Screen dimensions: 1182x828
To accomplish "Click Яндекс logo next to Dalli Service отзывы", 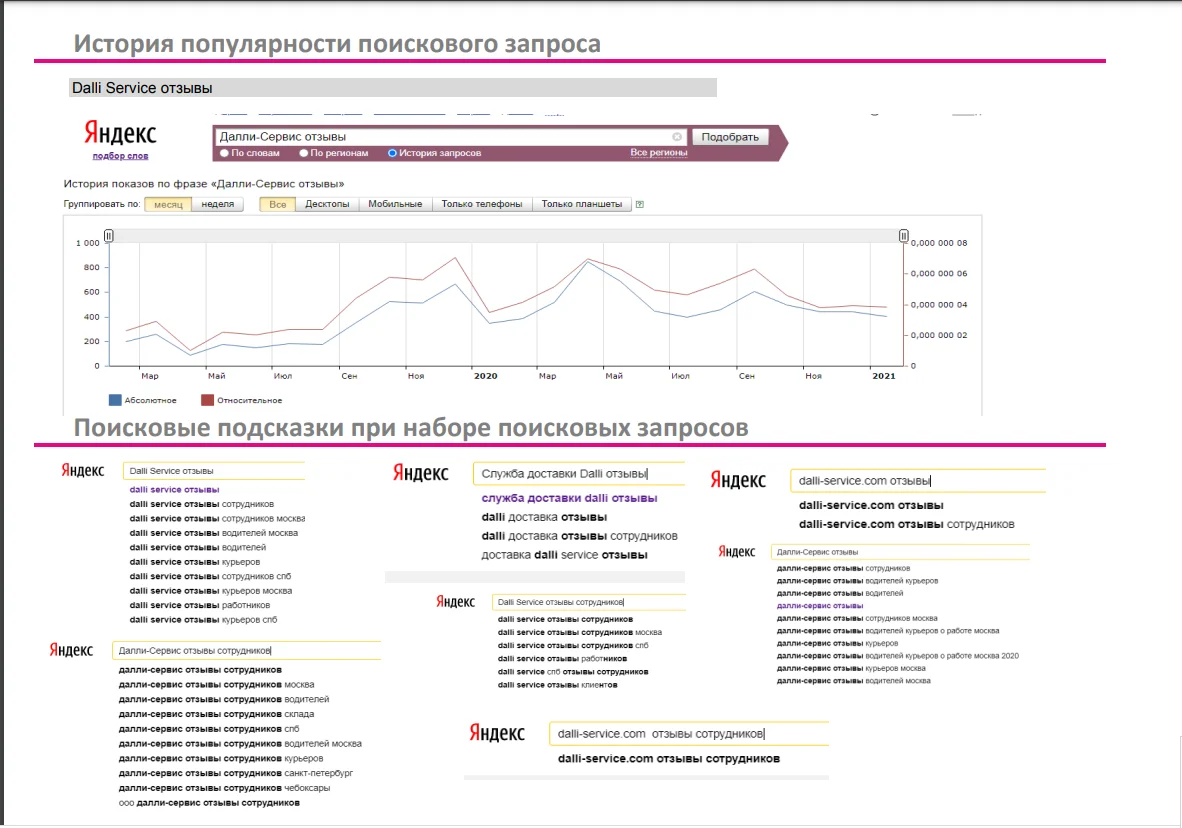I will click(x=82, y=471).
